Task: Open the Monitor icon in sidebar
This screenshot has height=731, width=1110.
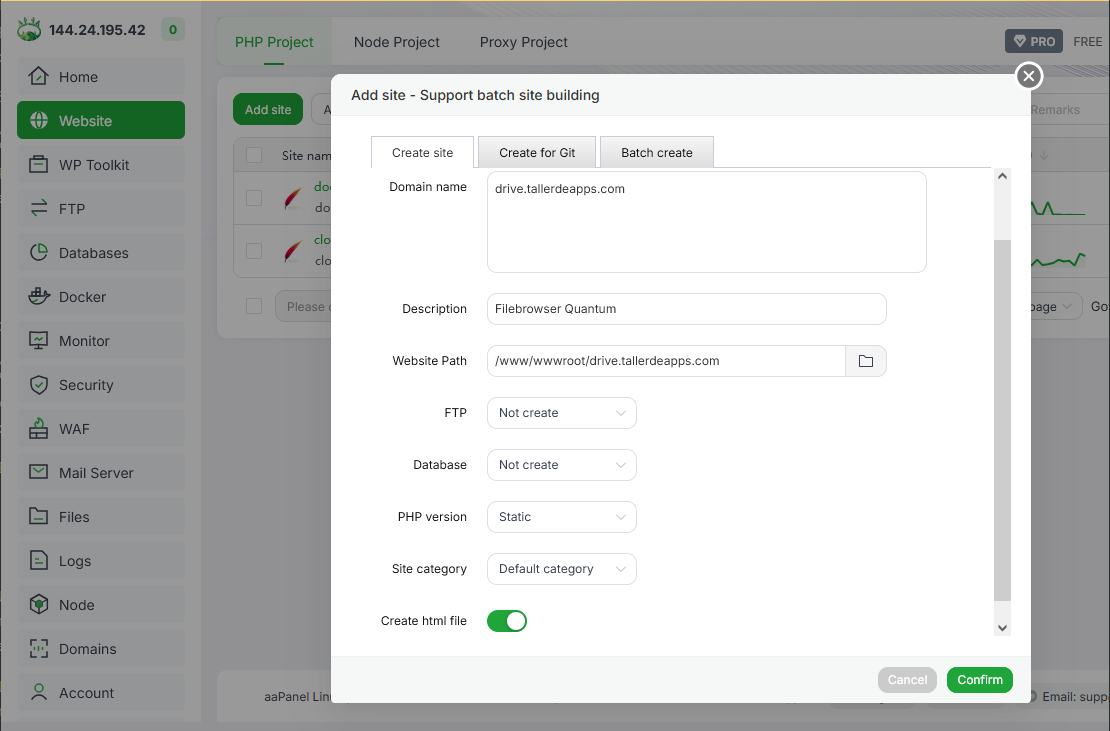Action: [x=39, y=341]
